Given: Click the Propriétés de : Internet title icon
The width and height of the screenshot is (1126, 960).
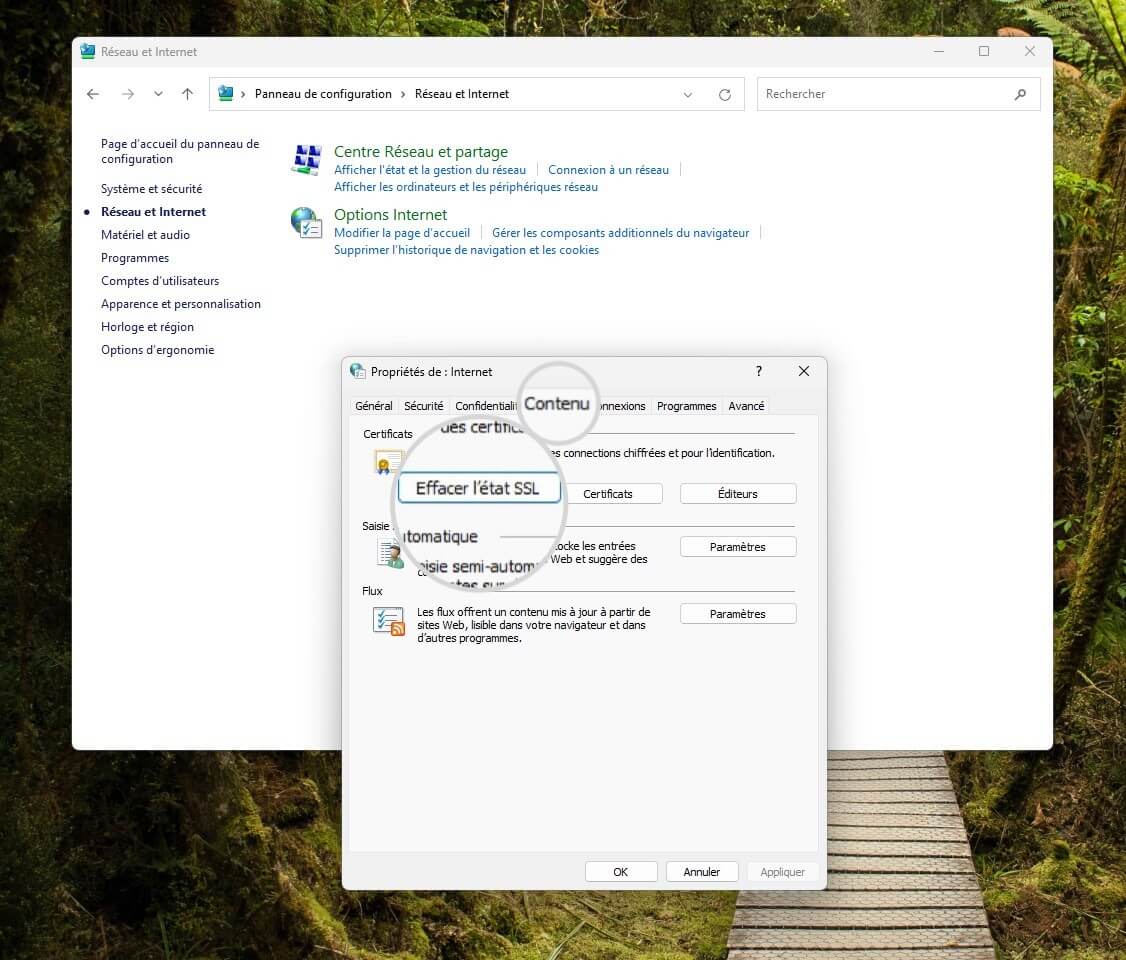Looking at the screenshot, I should click(x=358, y=371).
